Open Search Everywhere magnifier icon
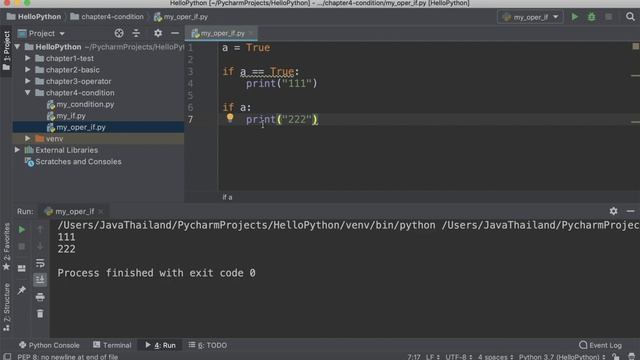Image resolution: width=640 pixels, height=360 pixels. tap(630, 17)
